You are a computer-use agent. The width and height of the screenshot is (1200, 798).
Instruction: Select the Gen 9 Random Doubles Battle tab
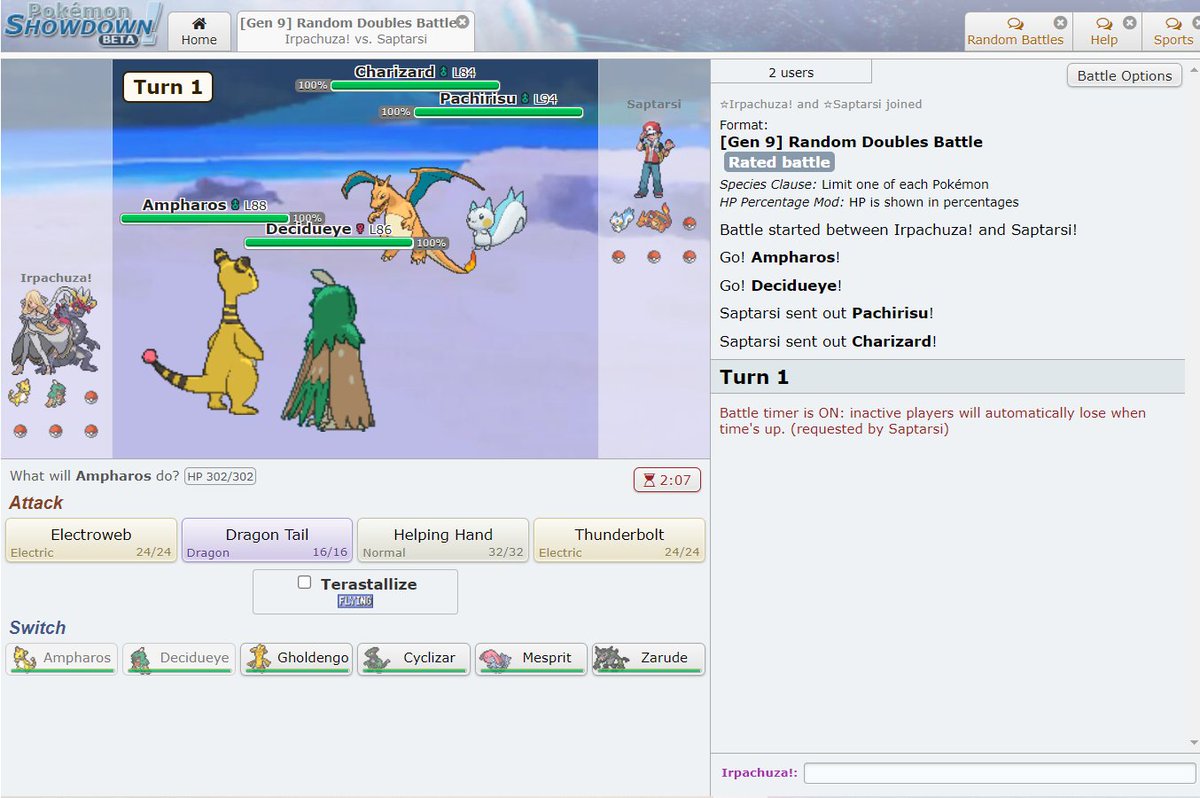pyautogui.click(x=355, y=31)
